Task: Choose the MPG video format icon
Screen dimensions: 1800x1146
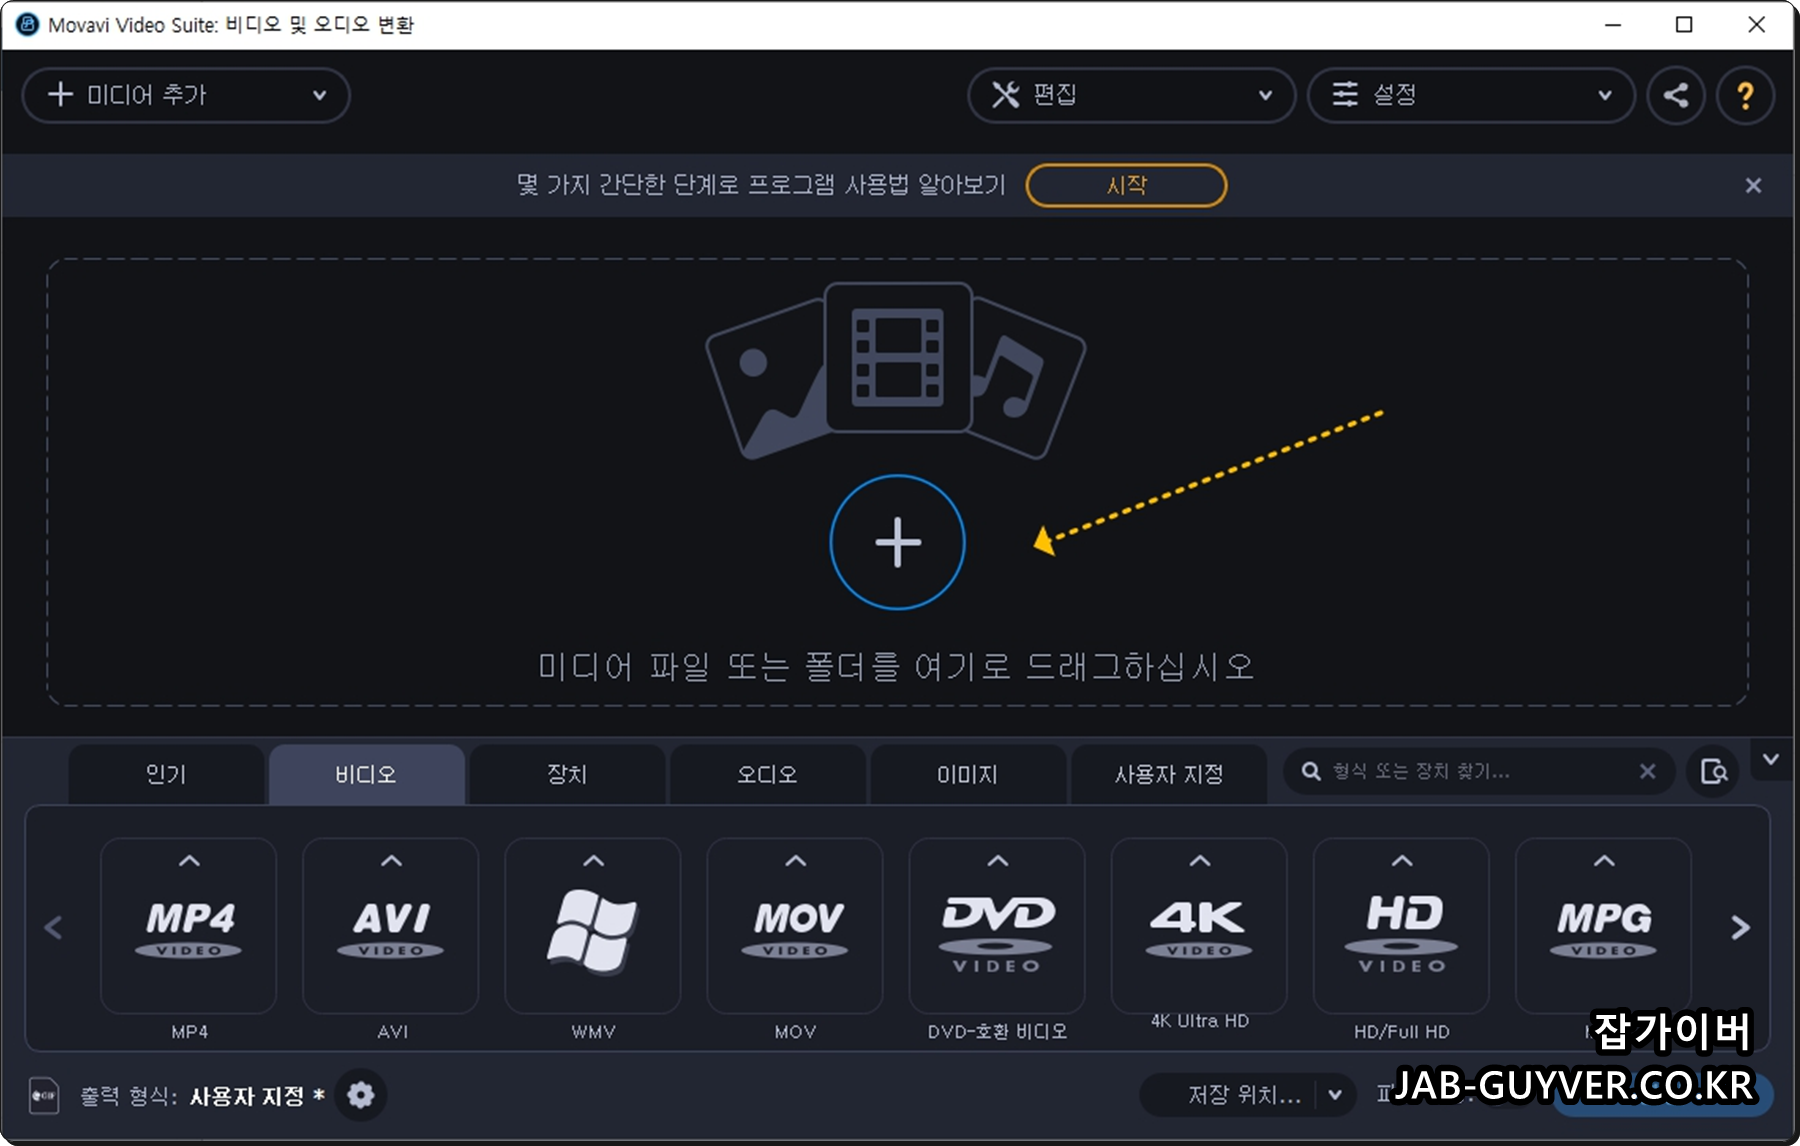Action: click(x=1603, y=926)
